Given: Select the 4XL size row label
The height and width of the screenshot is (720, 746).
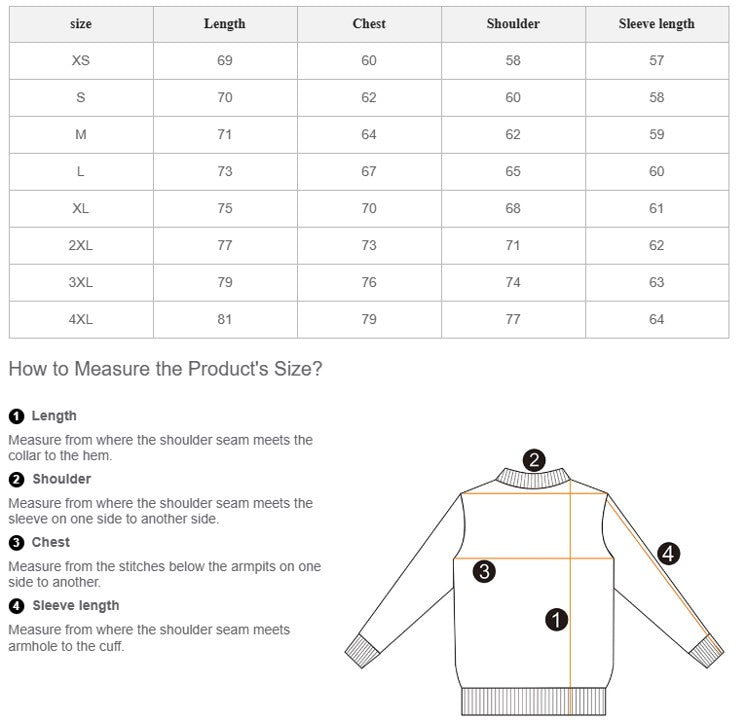Looking at the screenshot, I should [81, 320].
